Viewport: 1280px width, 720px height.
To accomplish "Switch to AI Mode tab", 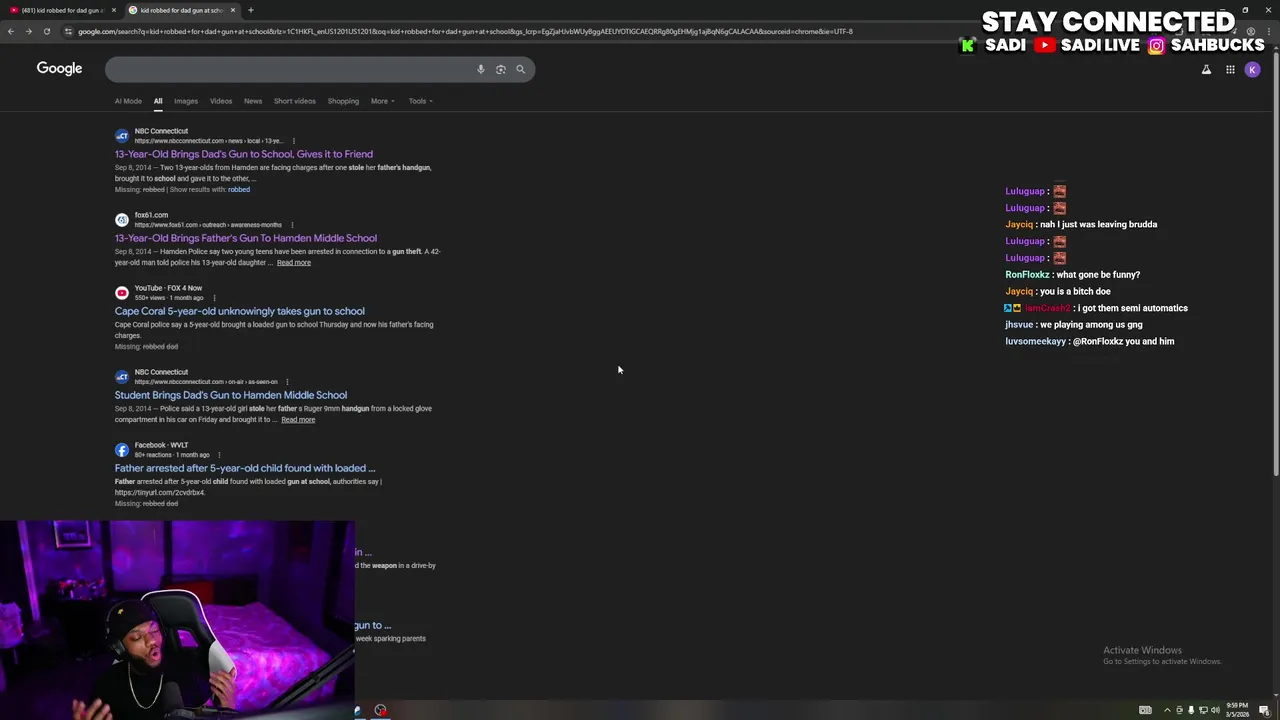I will point(128,101).
